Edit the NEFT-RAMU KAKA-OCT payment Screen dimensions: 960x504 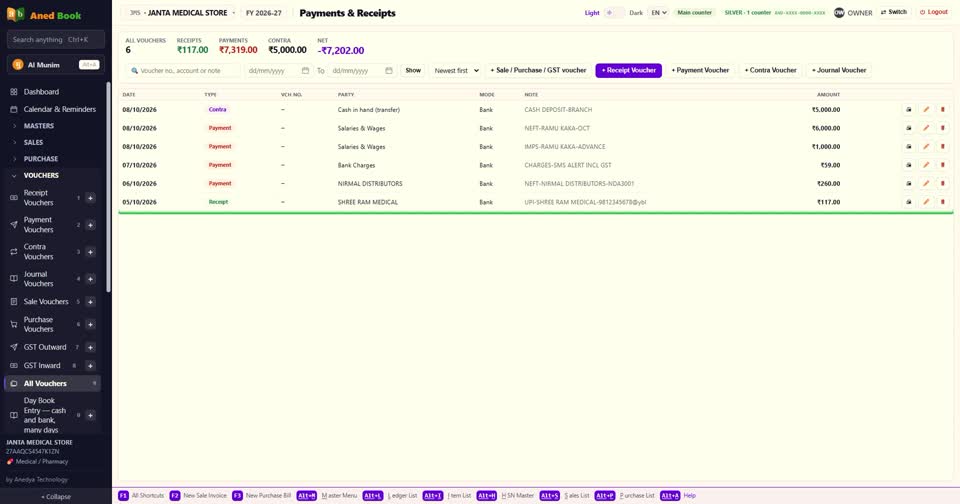926,128
